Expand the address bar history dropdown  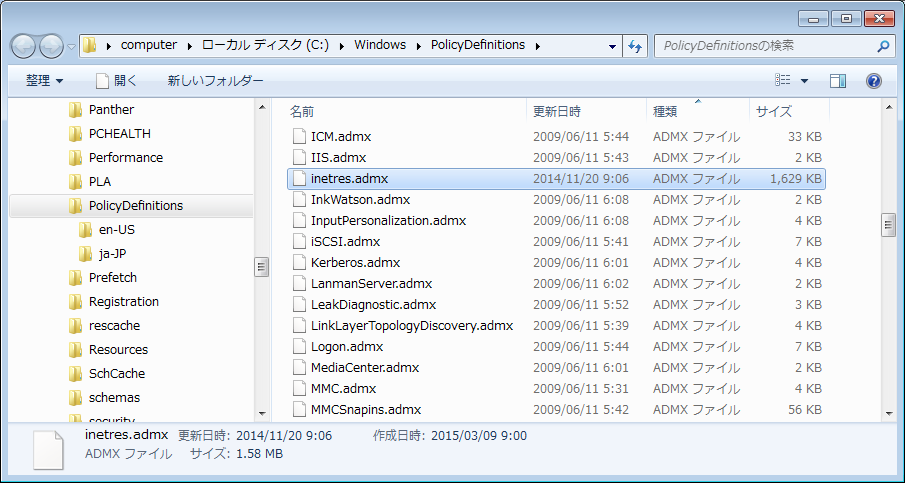tap(612, 46)
